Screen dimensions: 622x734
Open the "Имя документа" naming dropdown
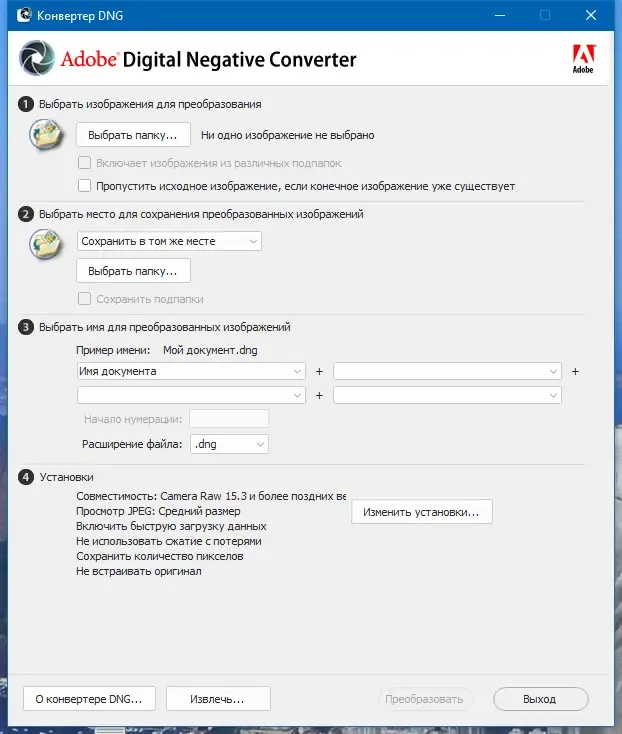click(191, 371)
